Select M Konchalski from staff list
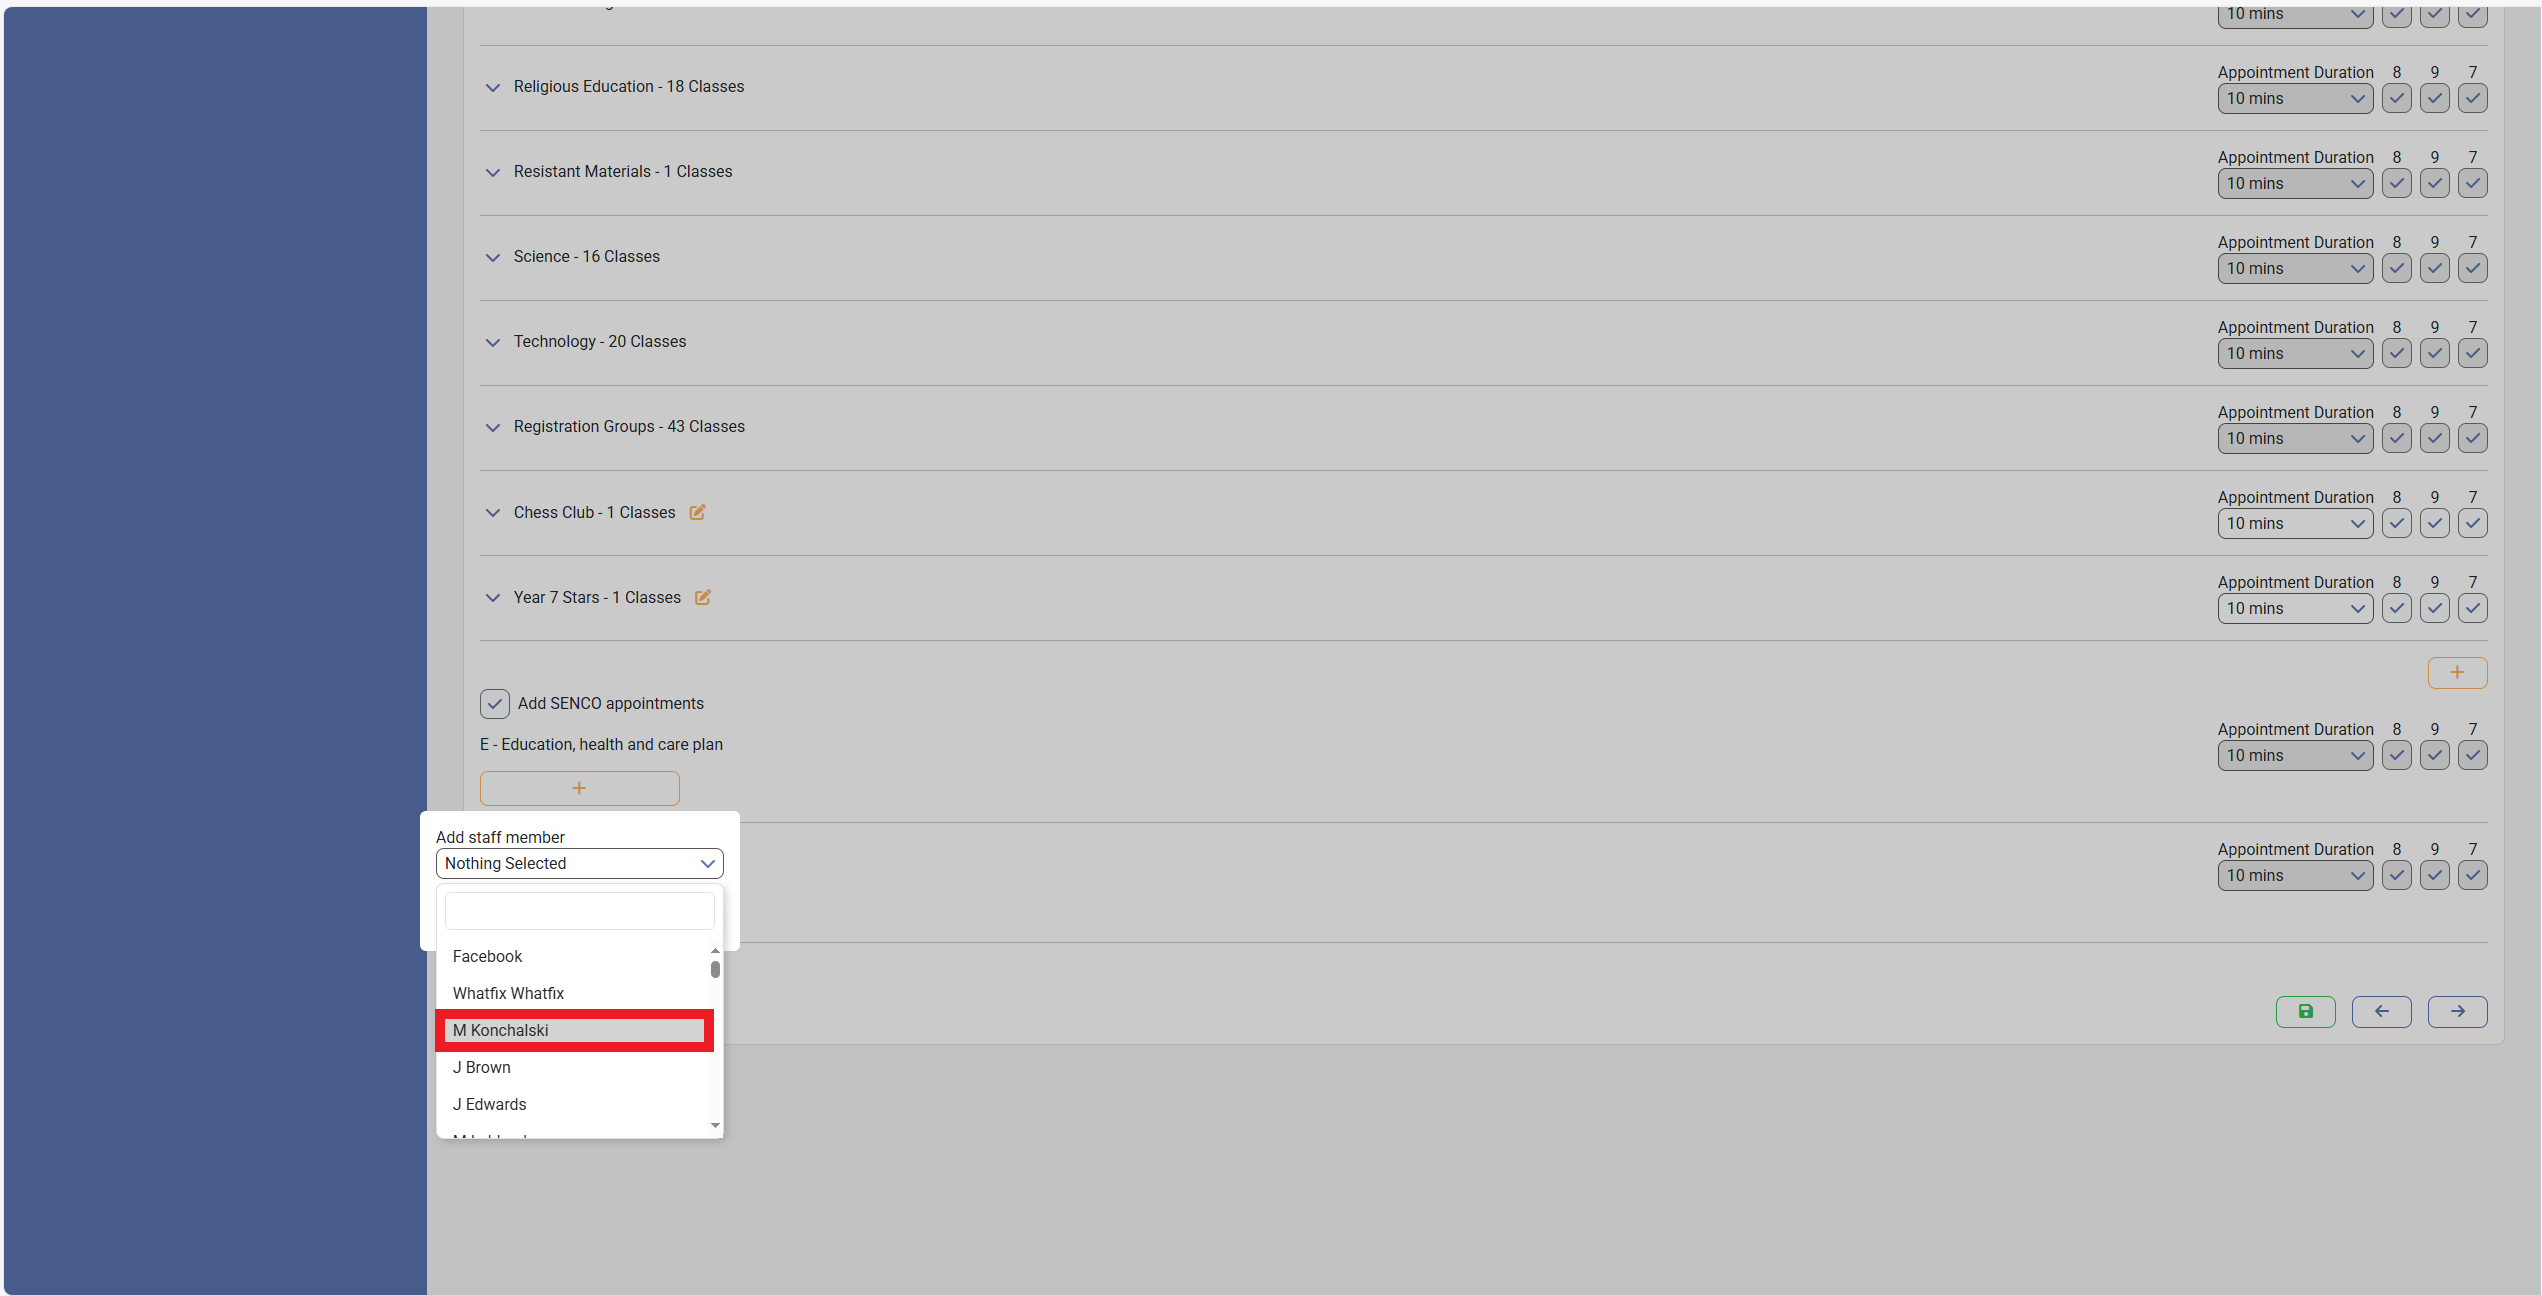This screenshot has height=1296, width=2542. pos(575,1030)
